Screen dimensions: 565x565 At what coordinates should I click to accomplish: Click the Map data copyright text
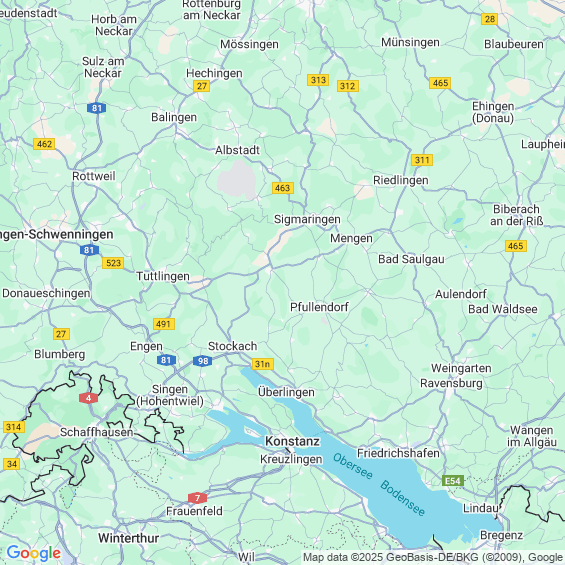(433, 557)
